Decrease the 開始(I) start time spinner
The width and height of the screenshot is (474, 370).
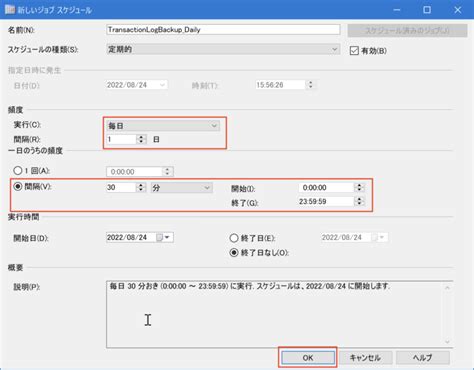click(x=359, y=190)
